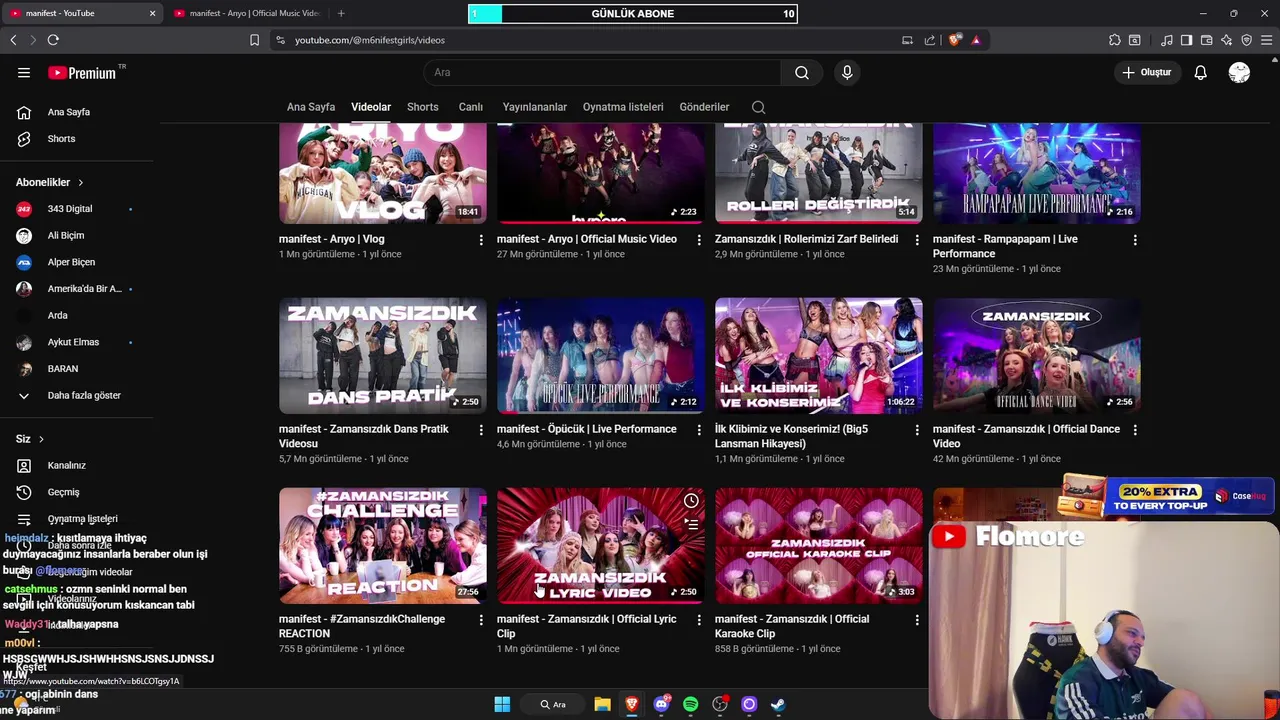This screenshot has width=1280, height=720.
Task: Open a new browser tab
Action: coord(341,13)
